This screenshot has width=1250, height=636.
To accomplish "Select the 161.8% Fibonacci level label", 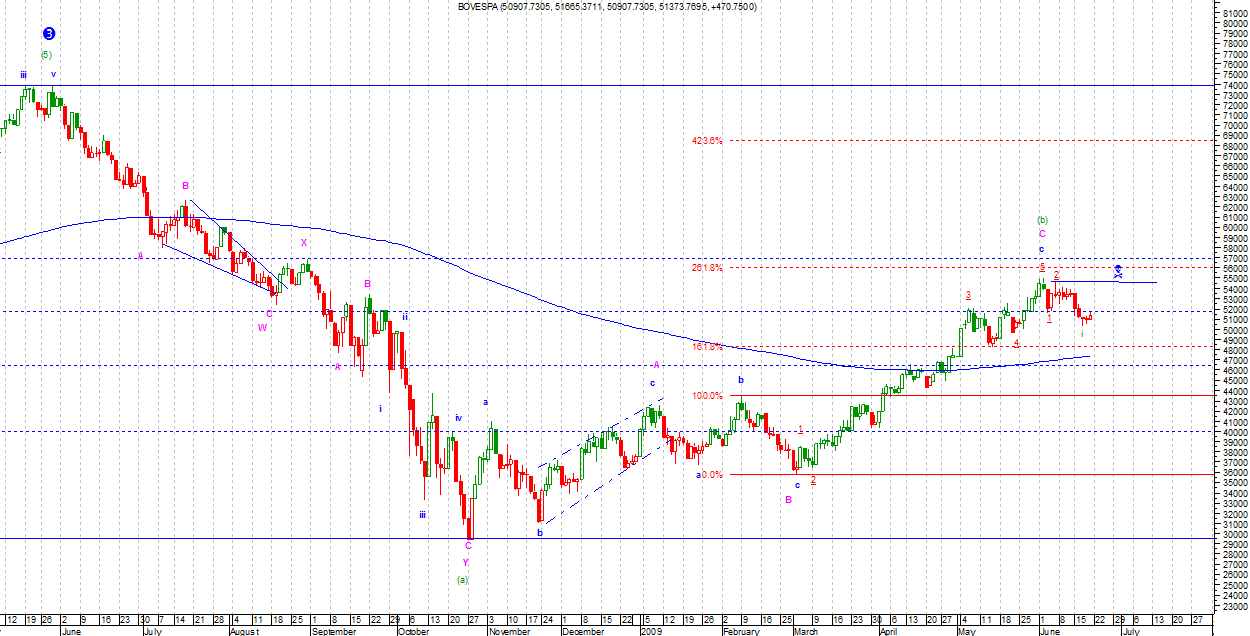I will tap(706, 346).
